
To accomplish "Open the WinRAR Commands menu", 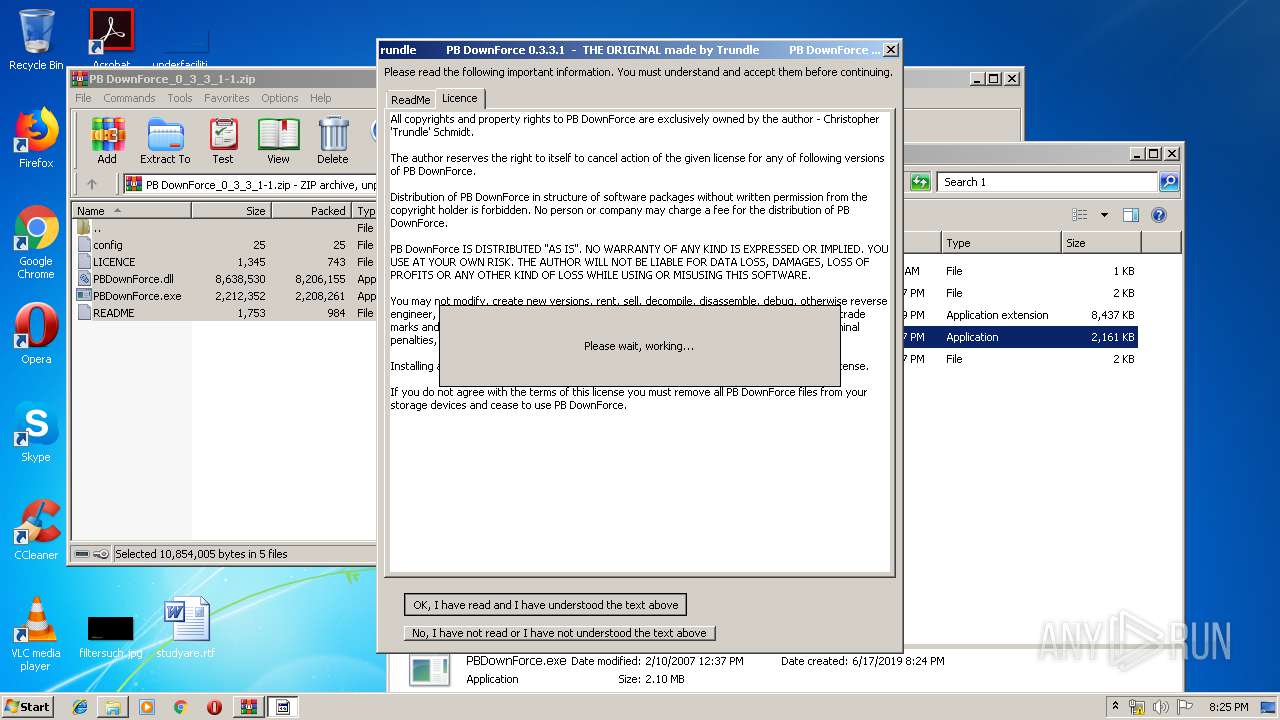I will click(129, 98).
